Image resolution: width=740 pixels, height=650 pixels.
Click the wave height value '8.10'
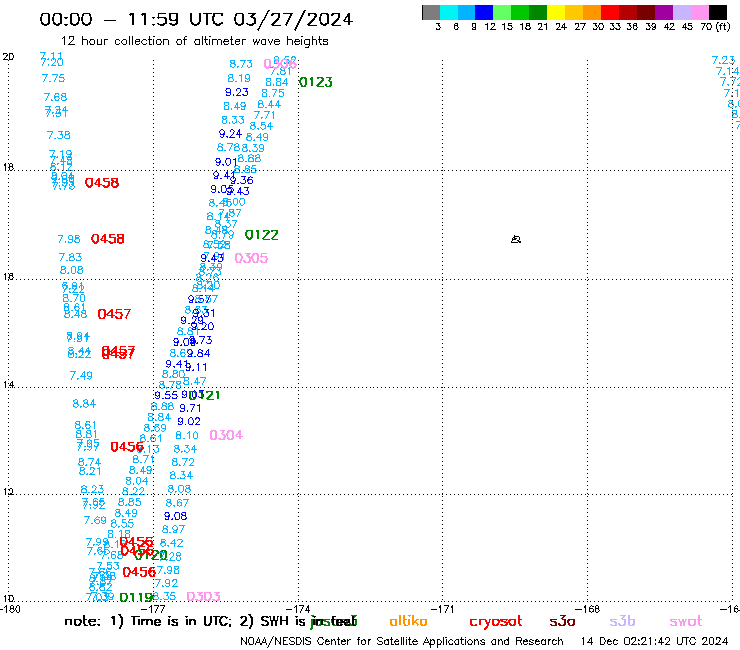pos(187,435)
